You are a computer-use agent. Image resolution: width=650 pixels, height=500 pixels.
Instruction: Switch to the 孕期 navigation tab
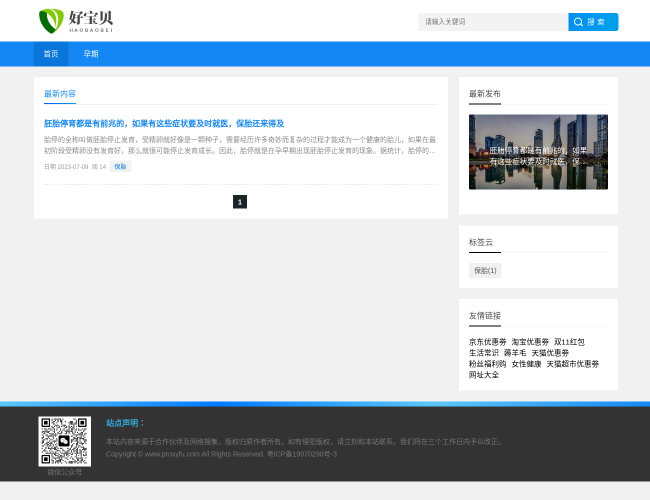[x=91, y=54]
